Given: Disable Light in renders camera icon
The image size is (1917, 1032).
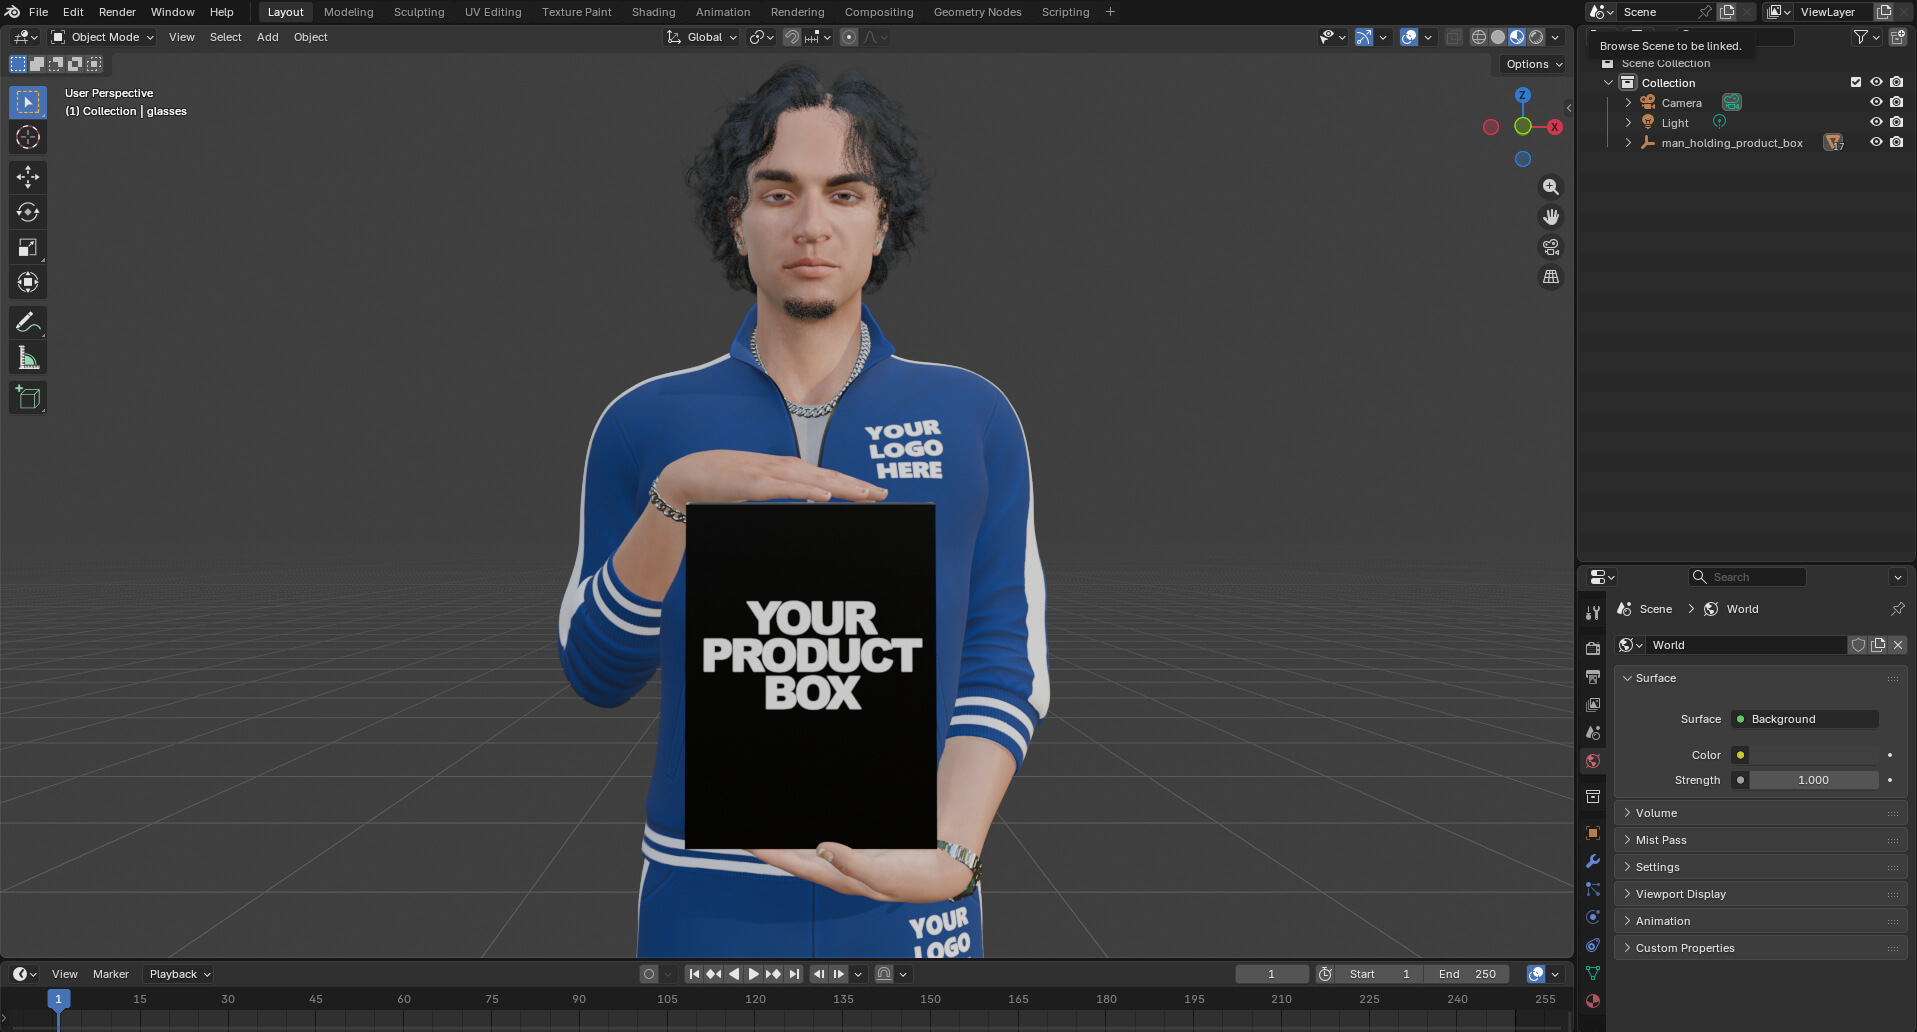Looking at the screenshot, I should tap(1897, 122).
